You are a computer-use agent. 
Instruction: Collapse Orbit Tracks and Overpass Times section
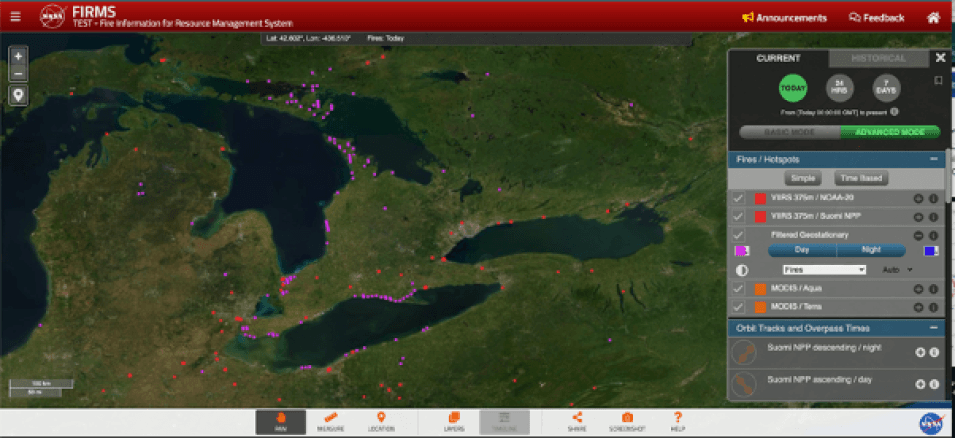click(933, 328)
